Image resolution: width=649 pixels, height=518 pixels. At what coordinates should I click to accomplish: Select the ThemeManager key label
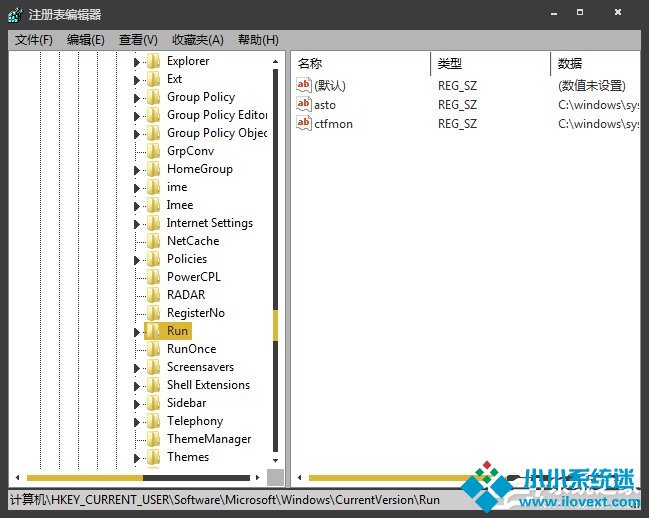click(x=209, y=439)
